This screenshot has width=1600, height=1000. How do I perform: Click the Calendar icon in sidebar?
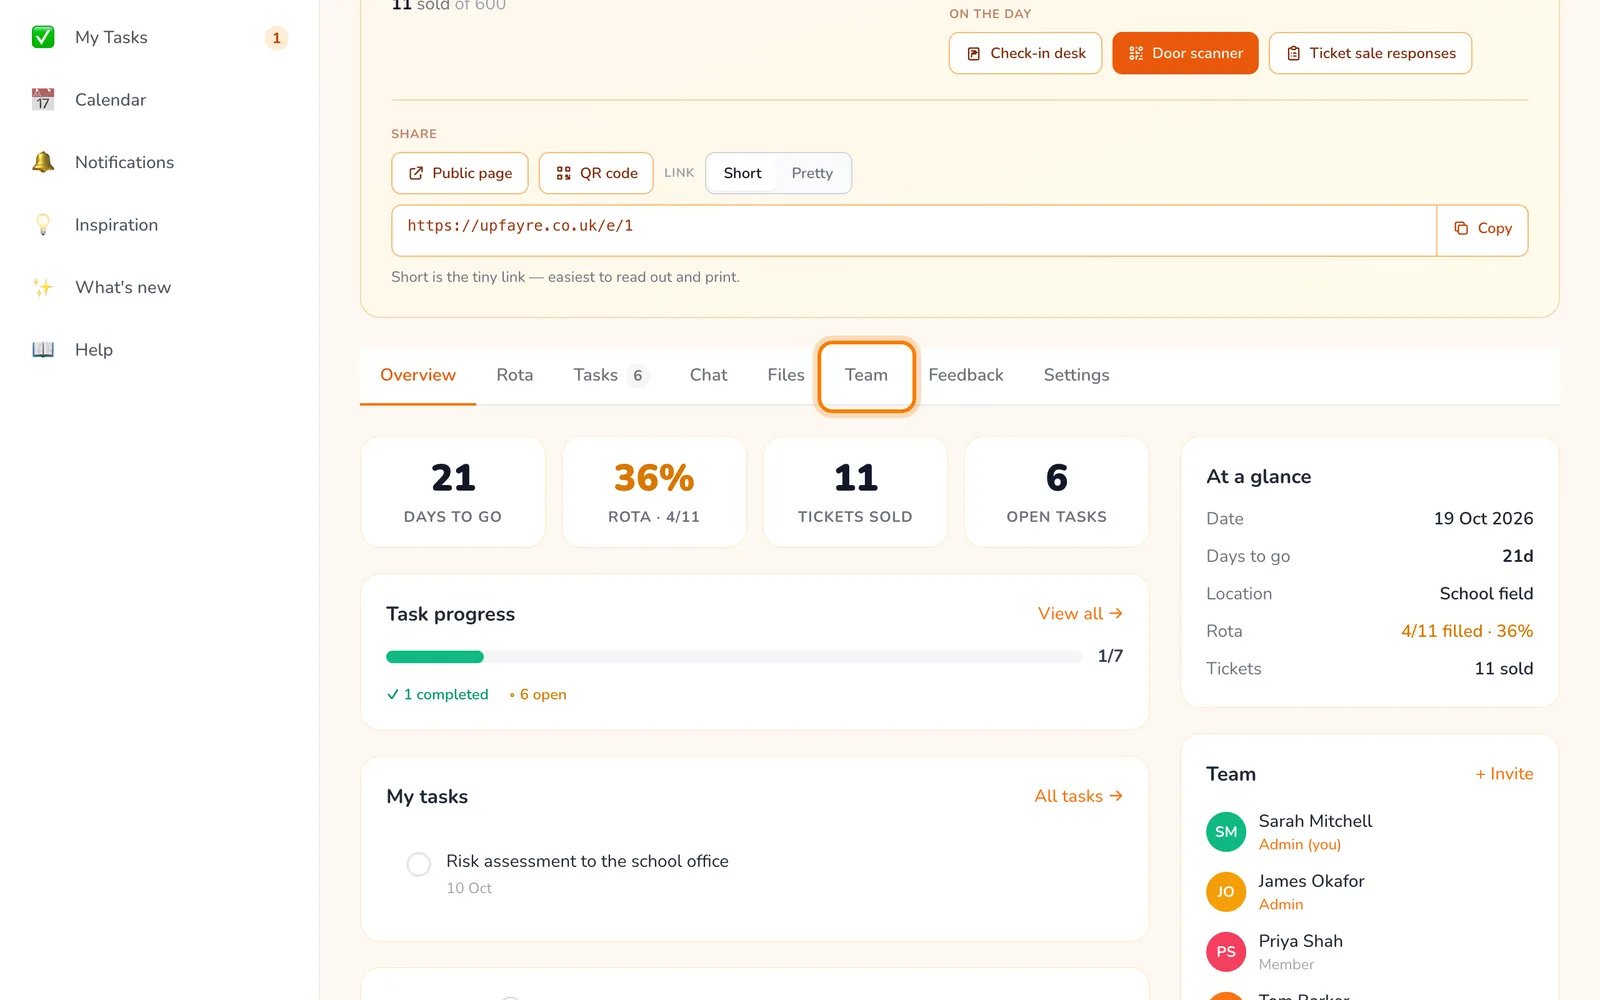point(43,100)
